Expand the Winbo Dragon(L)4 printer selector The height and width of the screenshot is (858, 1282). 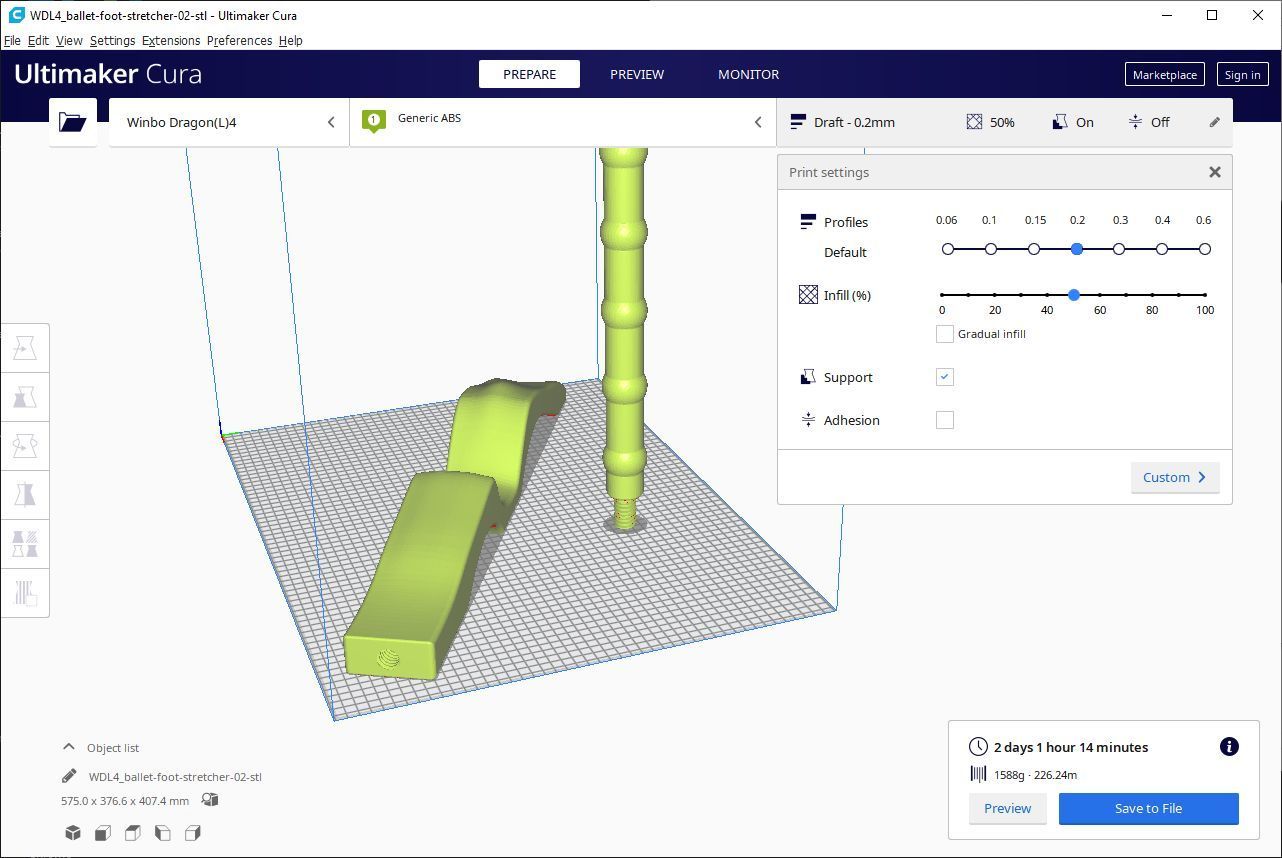pos(229,122)
